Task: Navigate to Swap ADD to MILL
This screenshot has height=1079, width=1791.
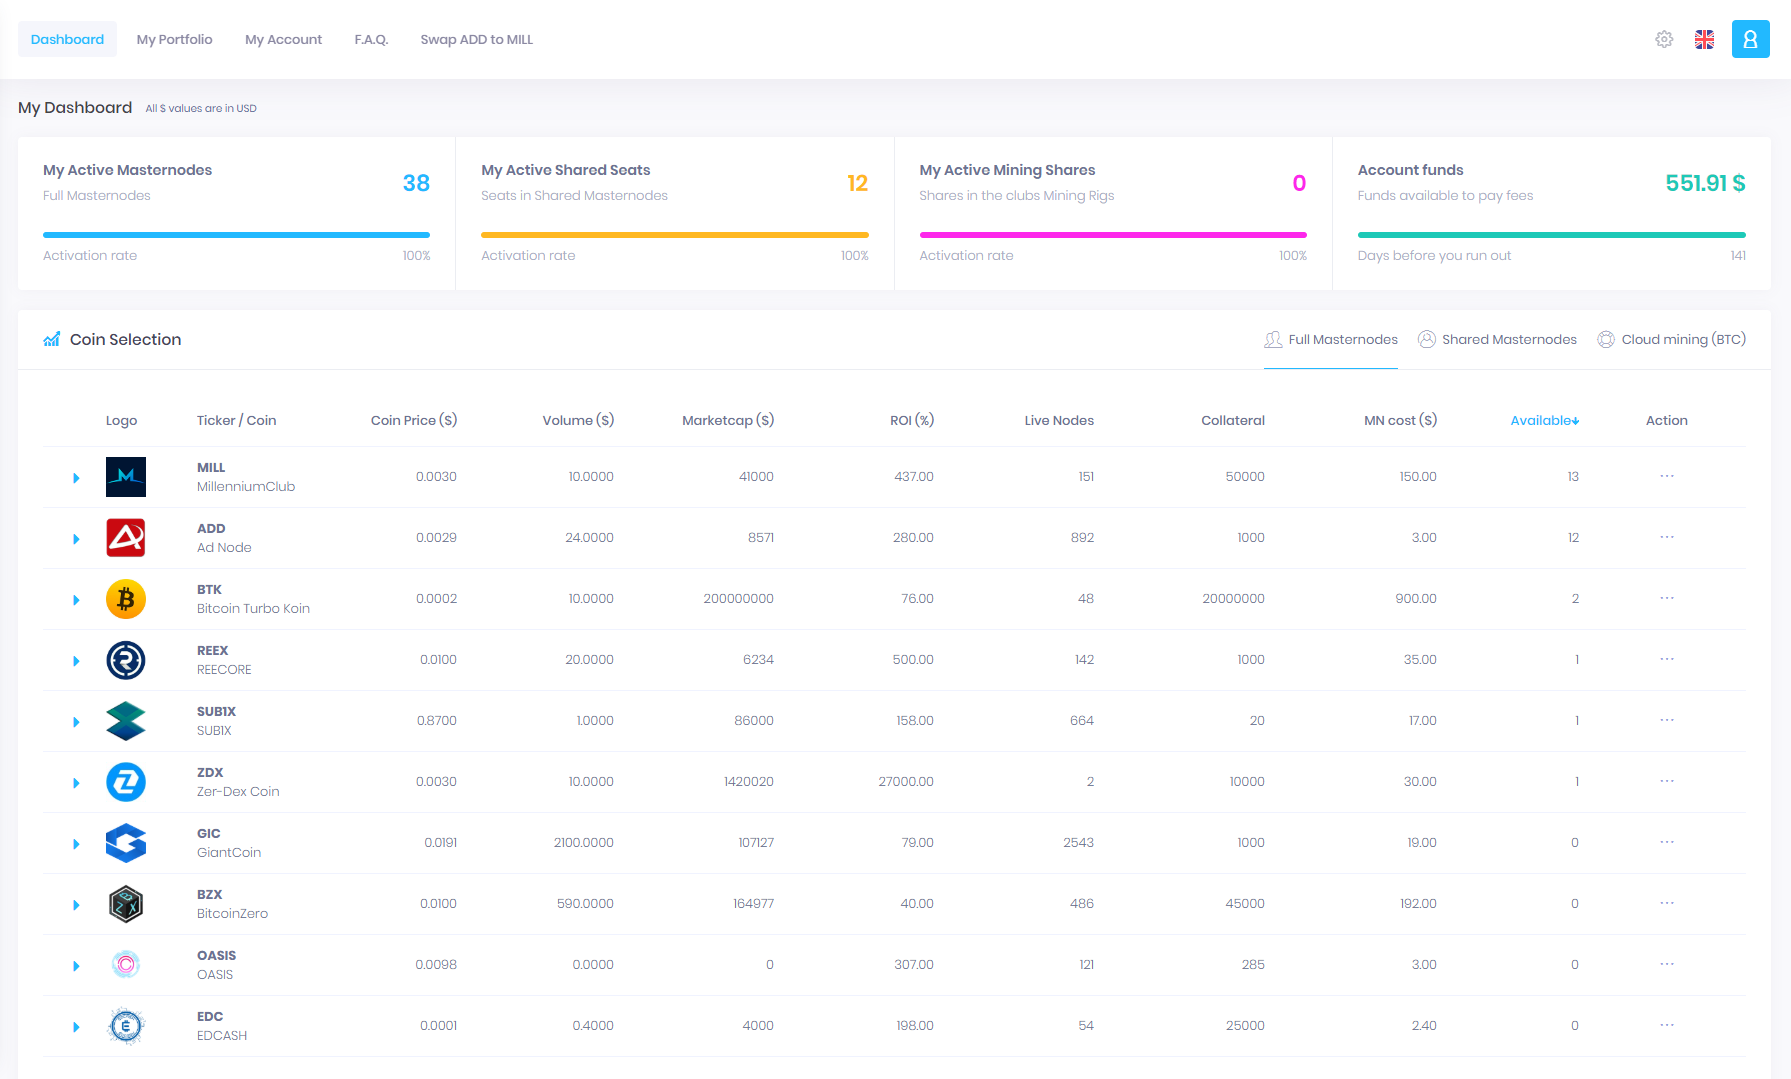Action: [477, 39]
